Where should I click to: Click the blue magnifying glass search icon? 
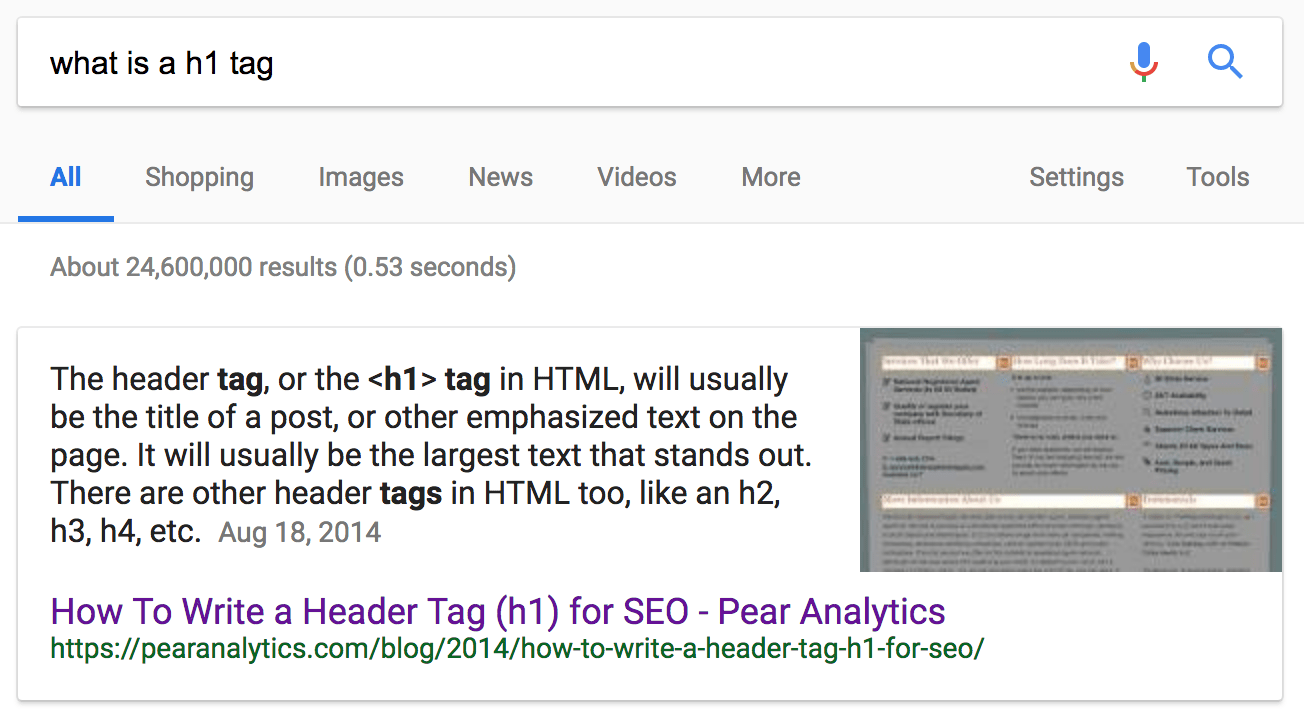tap(1225, 63)
